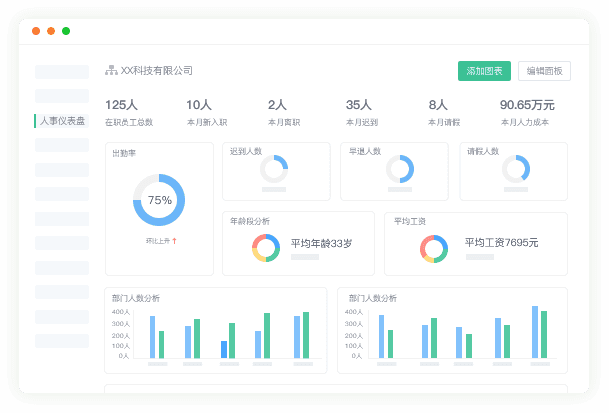Click the 平均年龄33岁 text
The image size is (609, 413).
321,243
